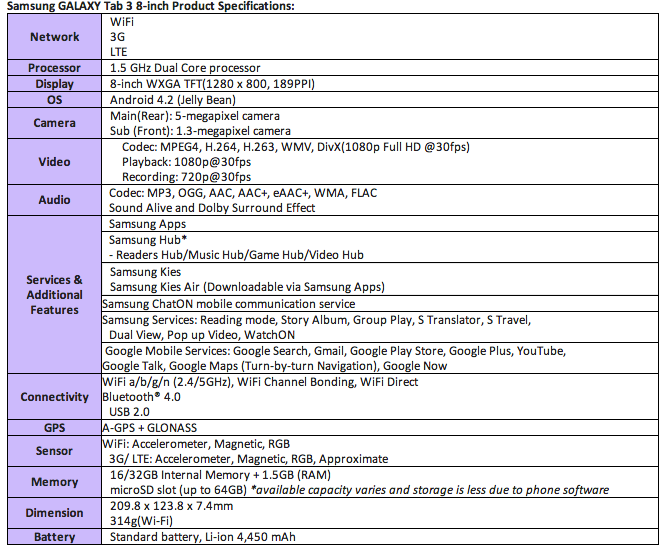Select the '3G' network entry
The height and width of the screenshot is (546, 661).
click(x=117, y=37)
